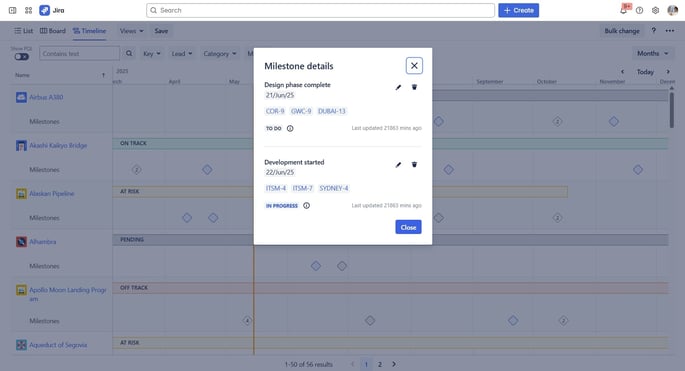Click the ON TRACK status bar
685x371 pixels.
pos(390,143)
